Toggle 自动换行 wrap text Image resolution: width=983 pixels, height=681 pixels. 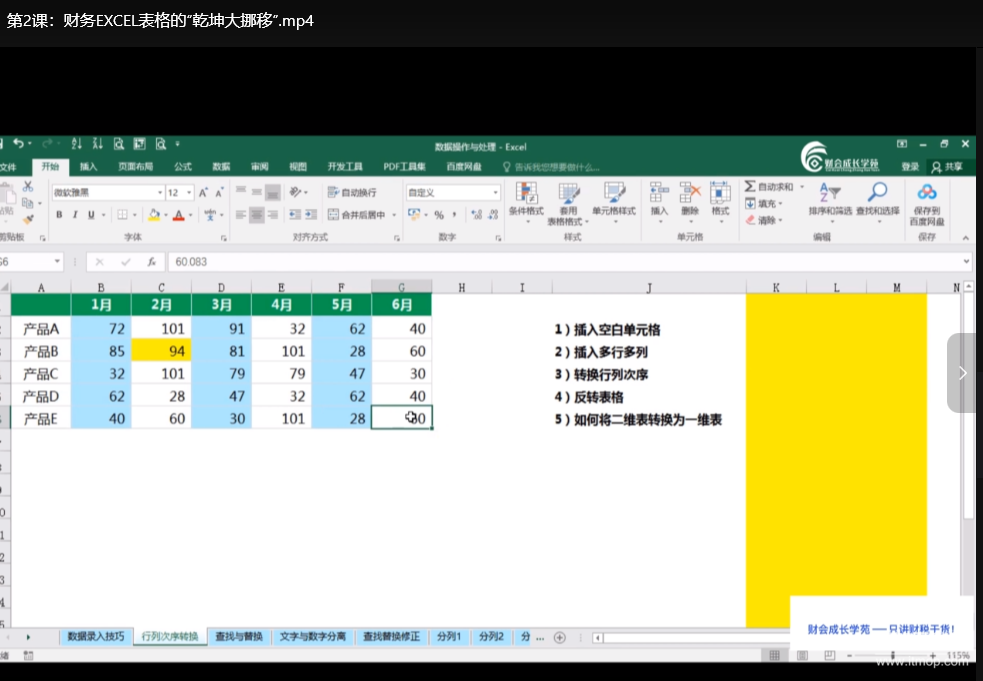[x=352, y=193]
